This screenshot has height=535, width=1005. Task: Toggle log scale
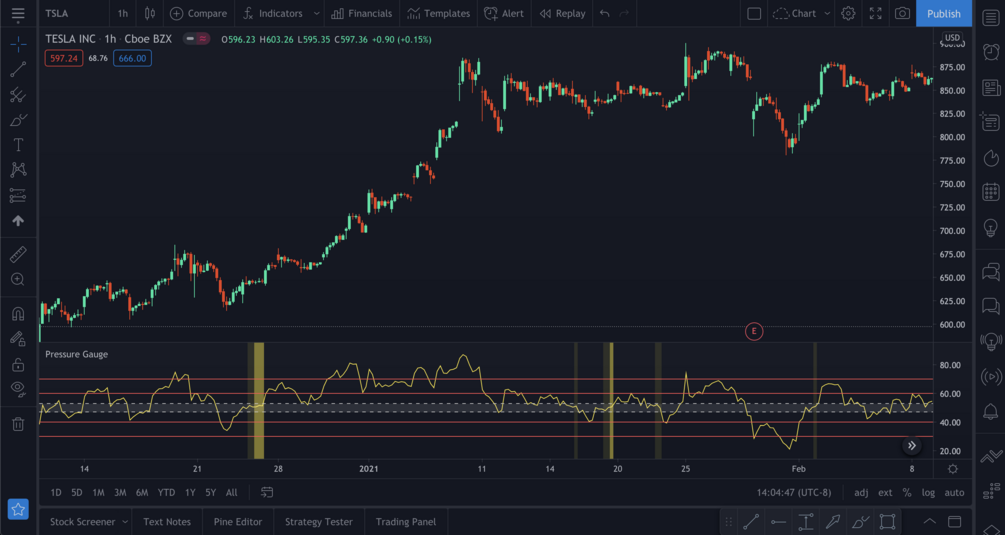[x=928, y=493]
